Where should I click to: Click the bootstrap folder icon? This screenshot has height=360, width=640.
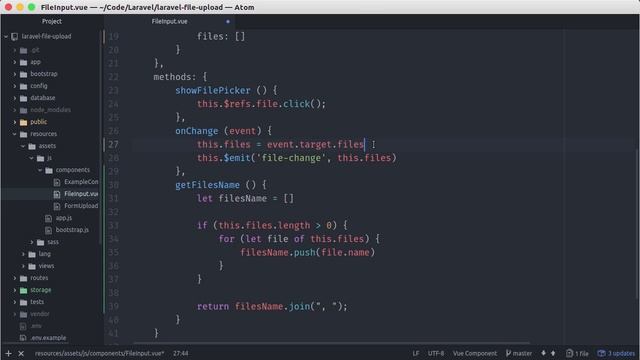(24, 74)
